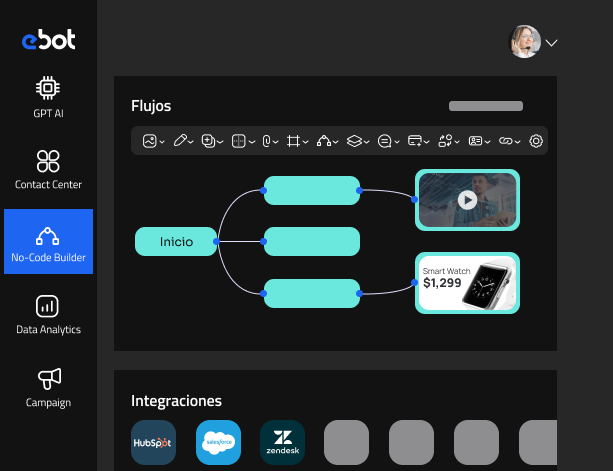This screenshot has height=471, width=613.
Task: Select the image insert tool
Action: coord(150,141)
